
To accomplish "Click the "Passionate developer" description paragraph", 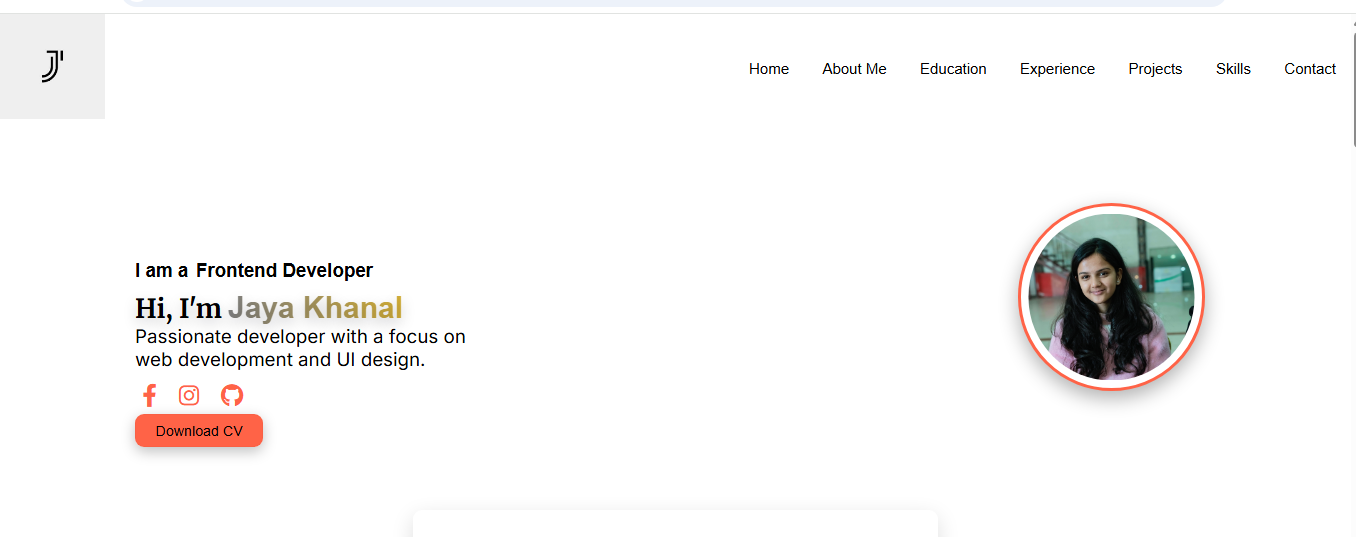I will 300,348.
